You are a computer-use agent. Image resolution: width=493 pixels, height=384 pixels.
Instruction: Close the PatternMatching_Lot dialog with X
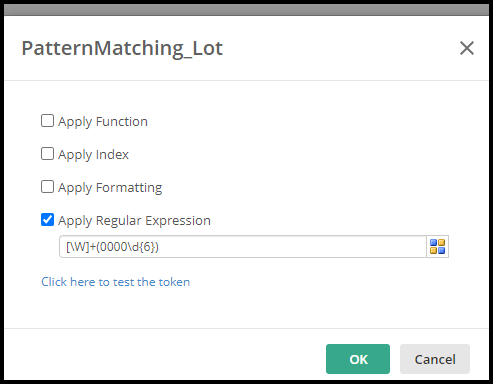coord(467,48)
